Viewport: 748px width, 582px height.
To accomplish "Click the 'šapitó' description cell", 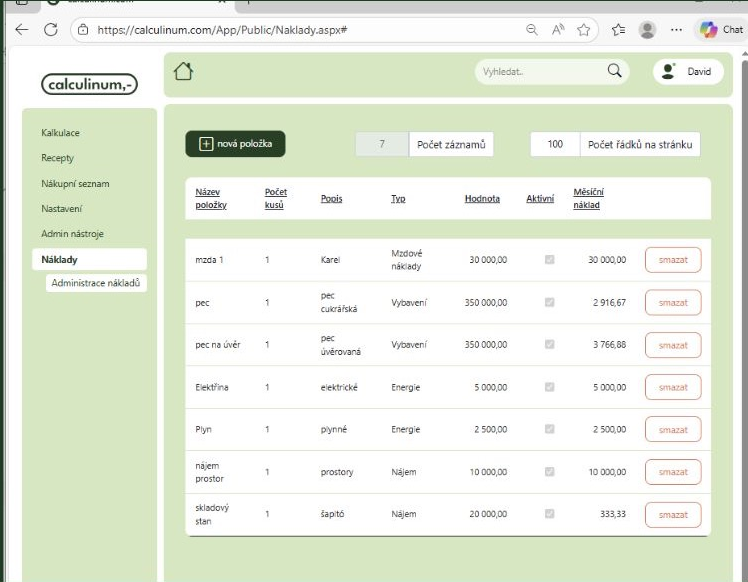I will (x=332, y=514).
